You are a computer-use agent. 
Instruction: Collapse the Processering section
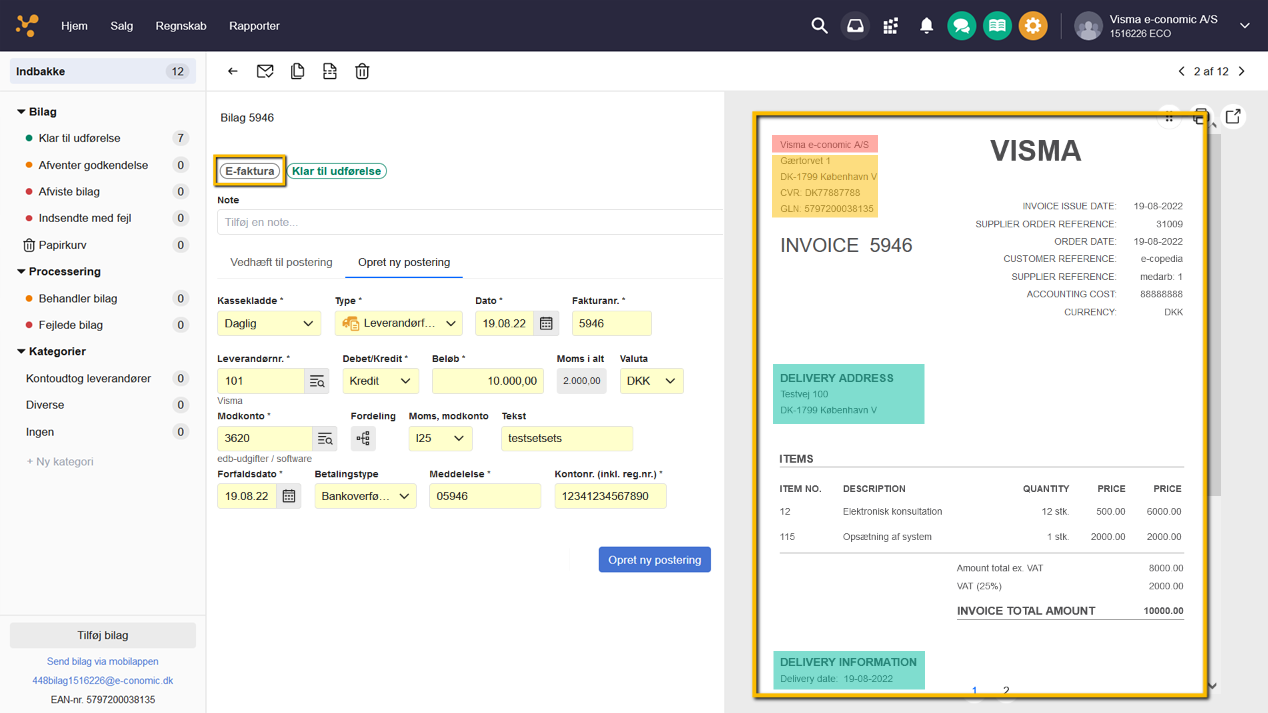[x=22, y=272]
